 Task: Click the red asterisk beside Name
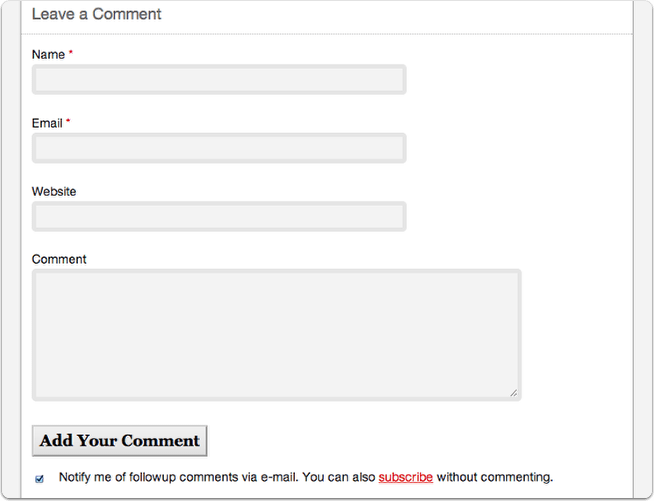click(x=71, y=54)
